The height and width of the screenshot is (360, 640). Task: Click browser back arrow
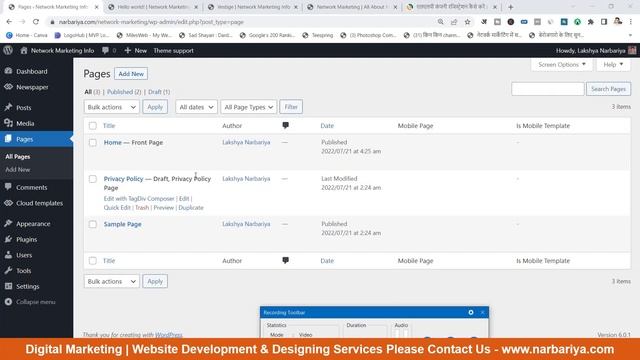pos(9,22)
